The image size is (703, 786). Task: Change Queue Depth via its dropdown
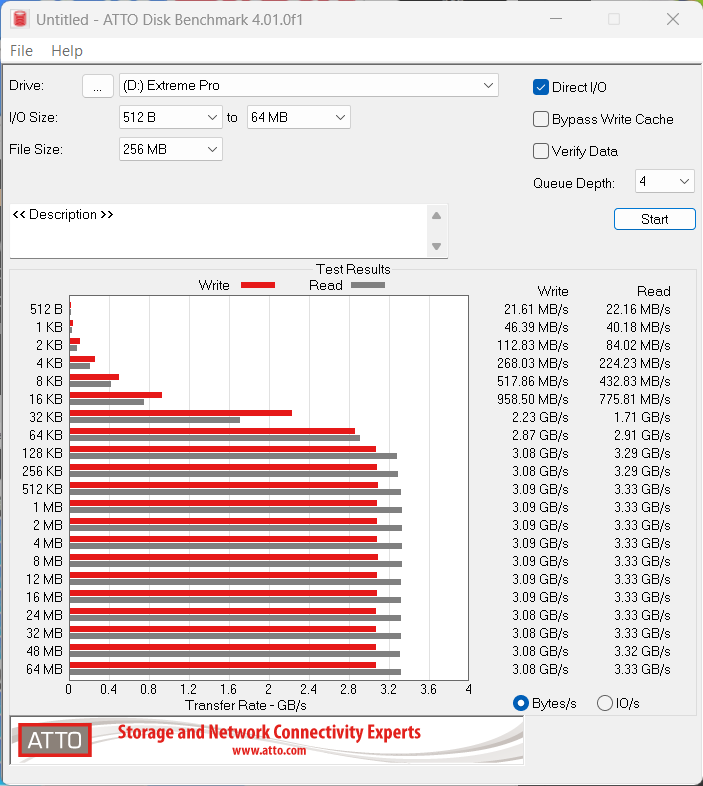tap(664, 181)
